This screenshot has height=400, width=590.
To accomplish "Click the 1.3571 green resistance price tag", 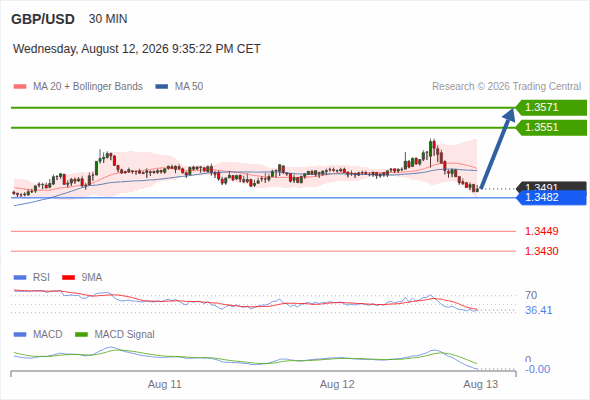I will pos(551,108).
